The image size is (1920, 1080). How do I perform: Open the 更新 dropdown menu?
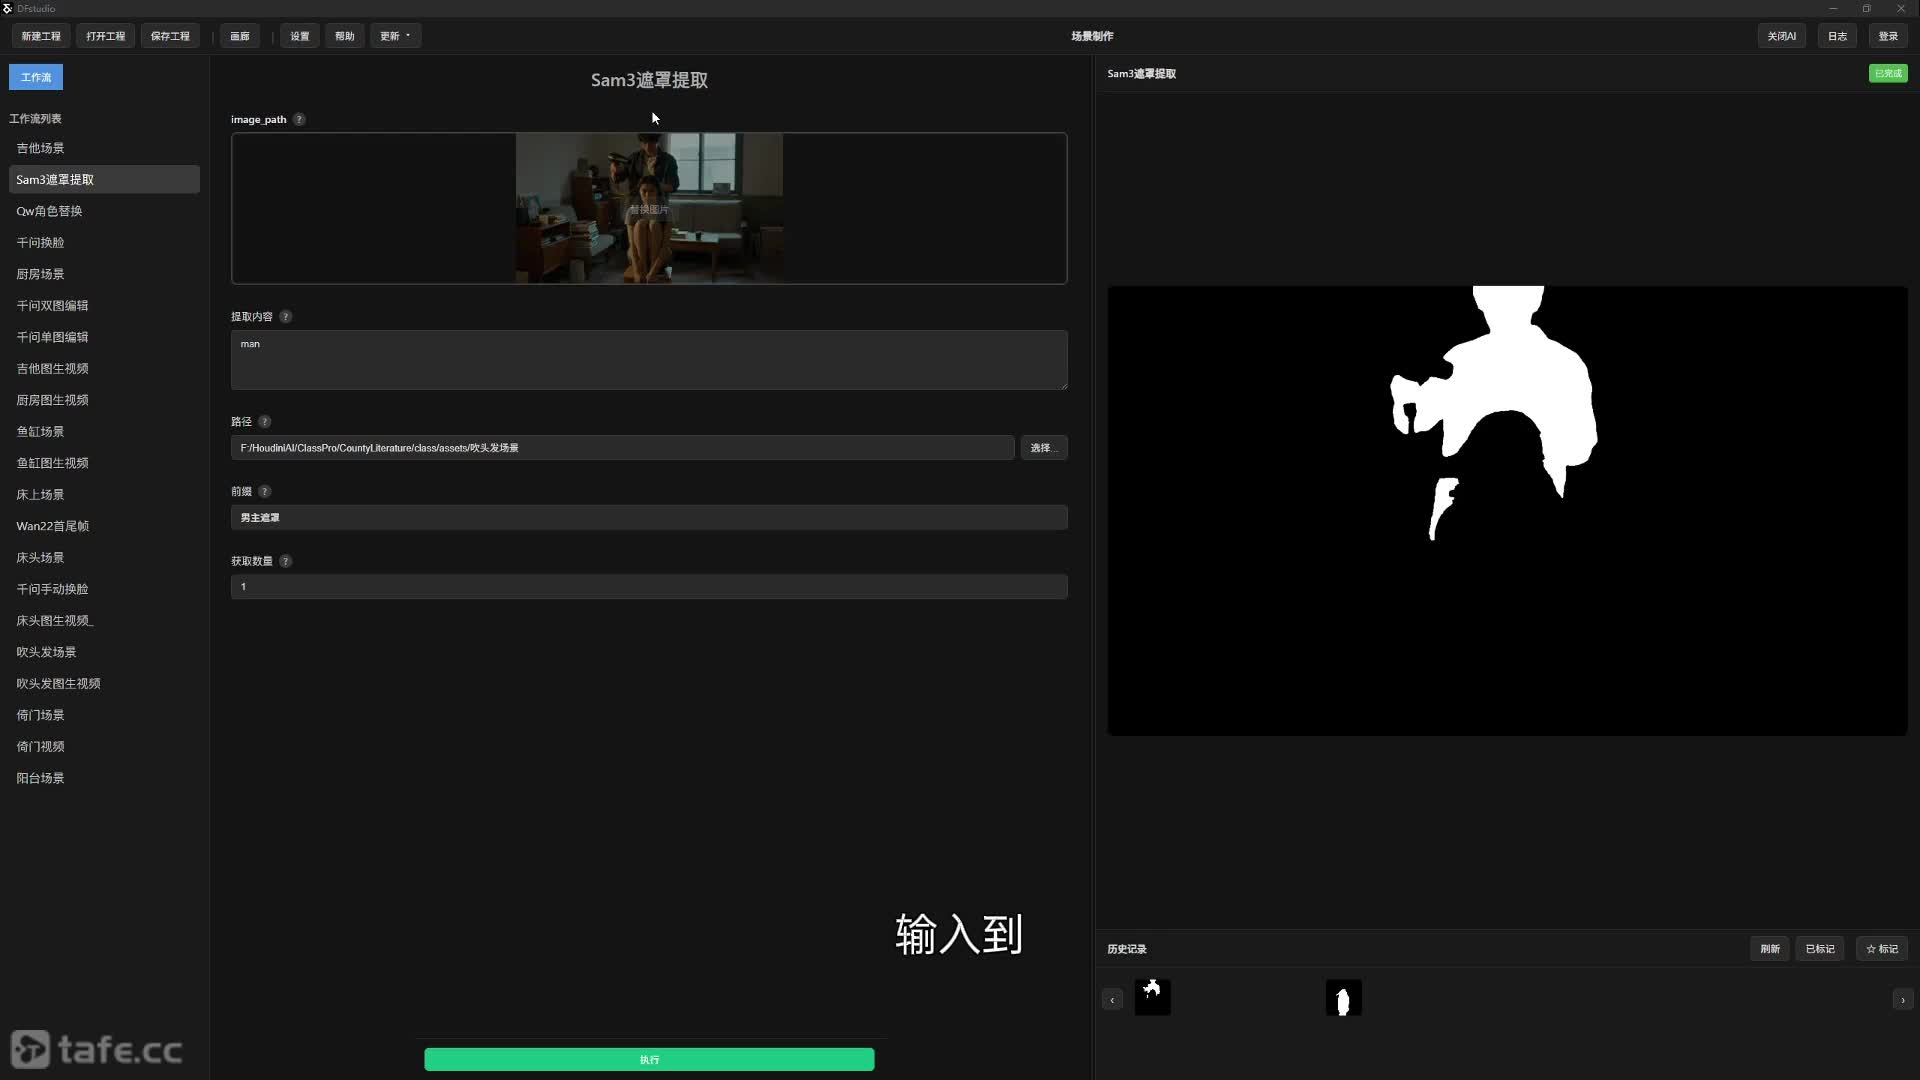point(395,36)
